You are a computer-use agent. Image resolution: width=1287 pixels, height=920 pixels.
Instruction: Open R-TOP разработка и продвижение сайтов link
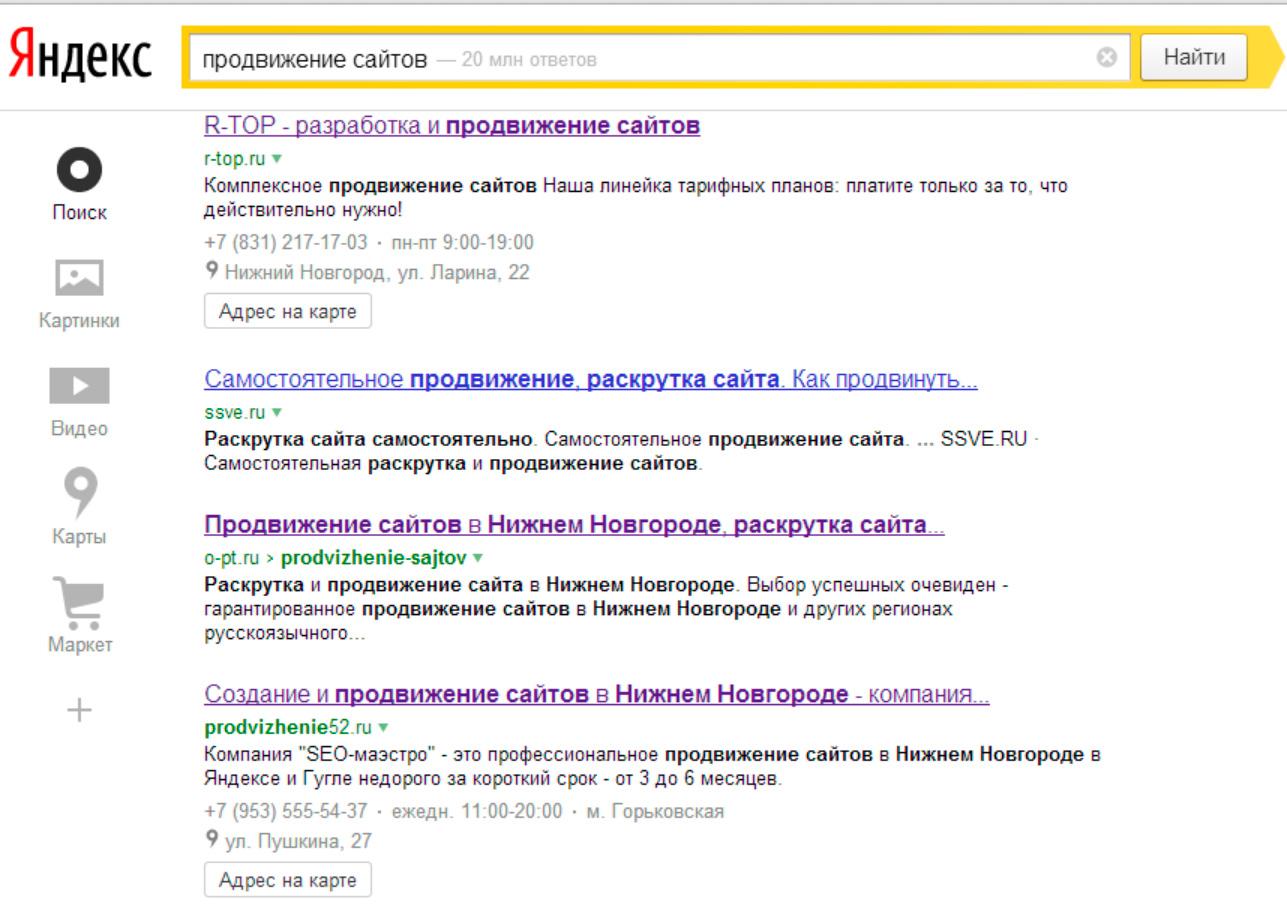(x=451, y=127)
